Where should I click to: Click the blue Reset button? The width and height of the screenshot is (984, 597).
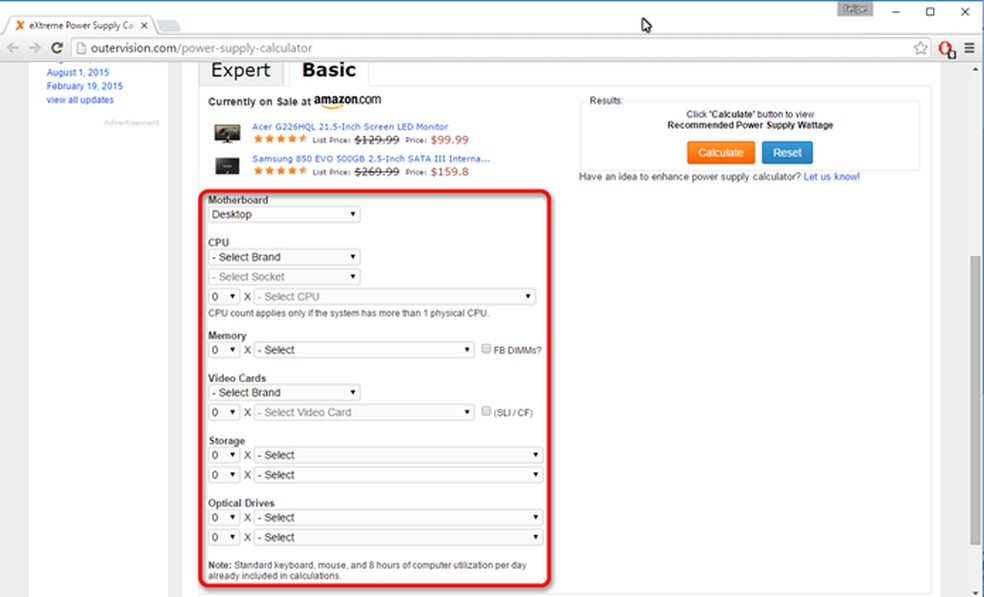tap(787, 153)
